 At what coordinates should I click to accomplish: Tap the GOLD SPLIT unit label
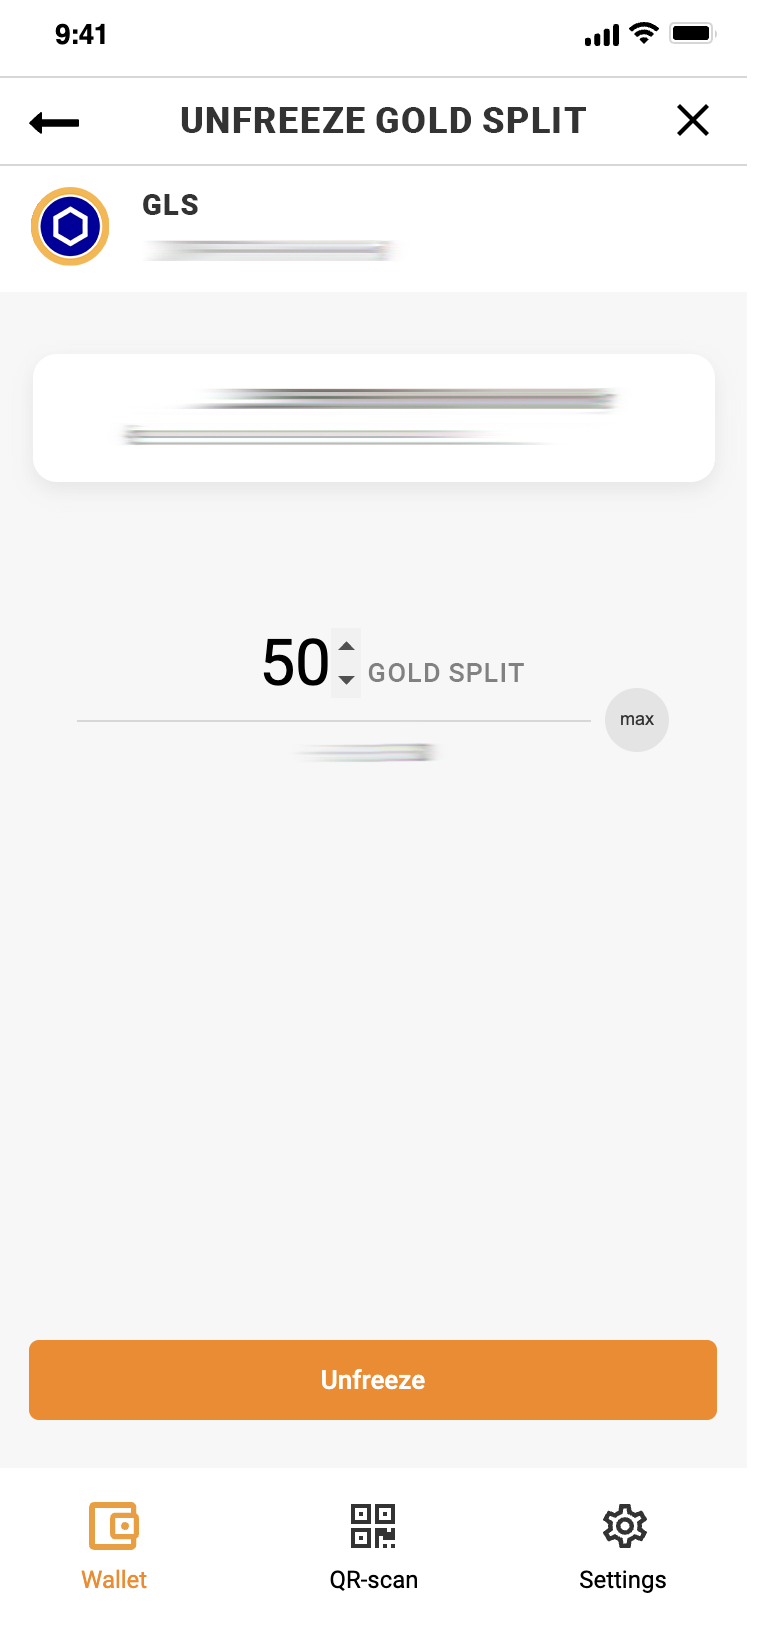(446, 673)
